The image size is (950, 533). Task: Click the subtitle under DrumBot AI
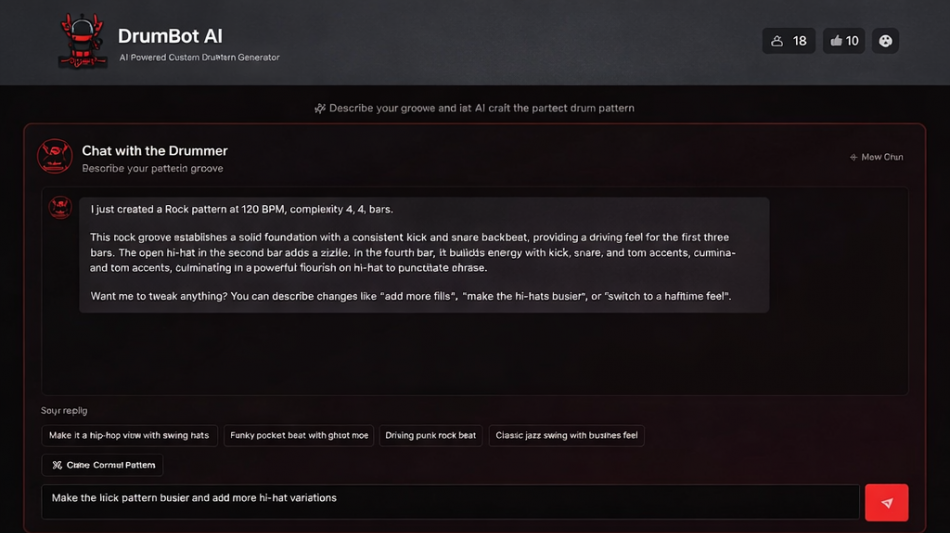pyautogui.click(x=199, y=58)
